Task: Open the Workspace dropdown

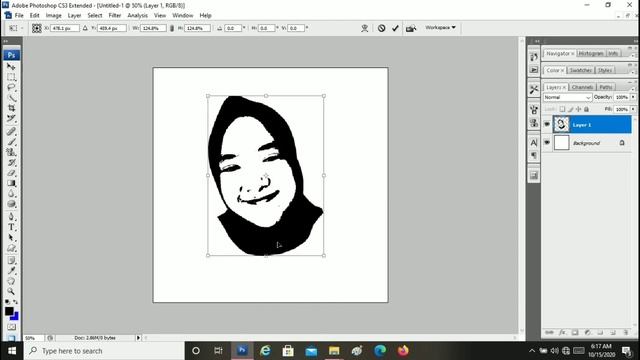Action: [x=440, y=27]
